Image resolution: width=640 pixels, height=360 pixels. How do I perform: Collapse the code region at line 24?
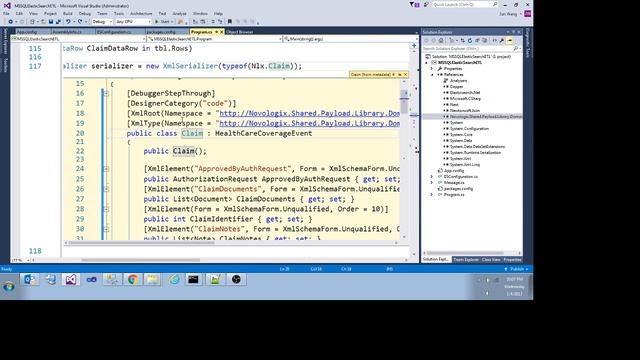click(106, 169)
